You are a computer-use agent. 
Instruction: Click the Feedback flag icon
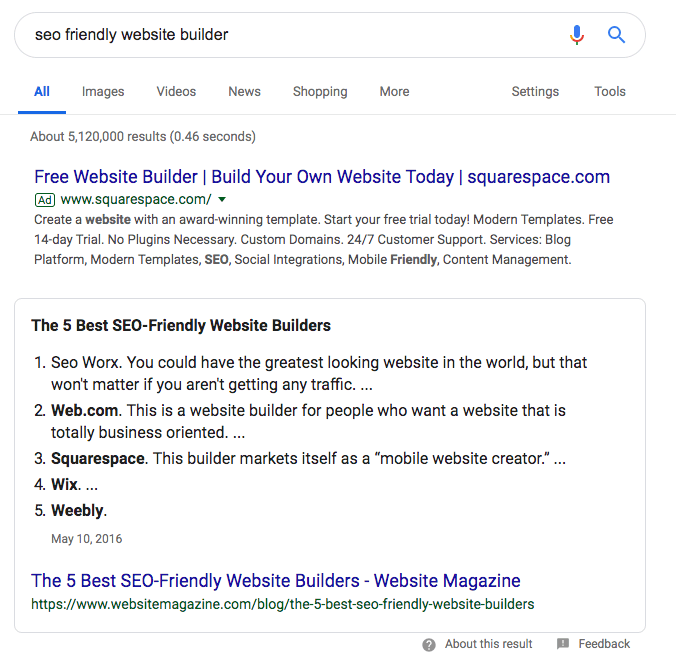563,644
